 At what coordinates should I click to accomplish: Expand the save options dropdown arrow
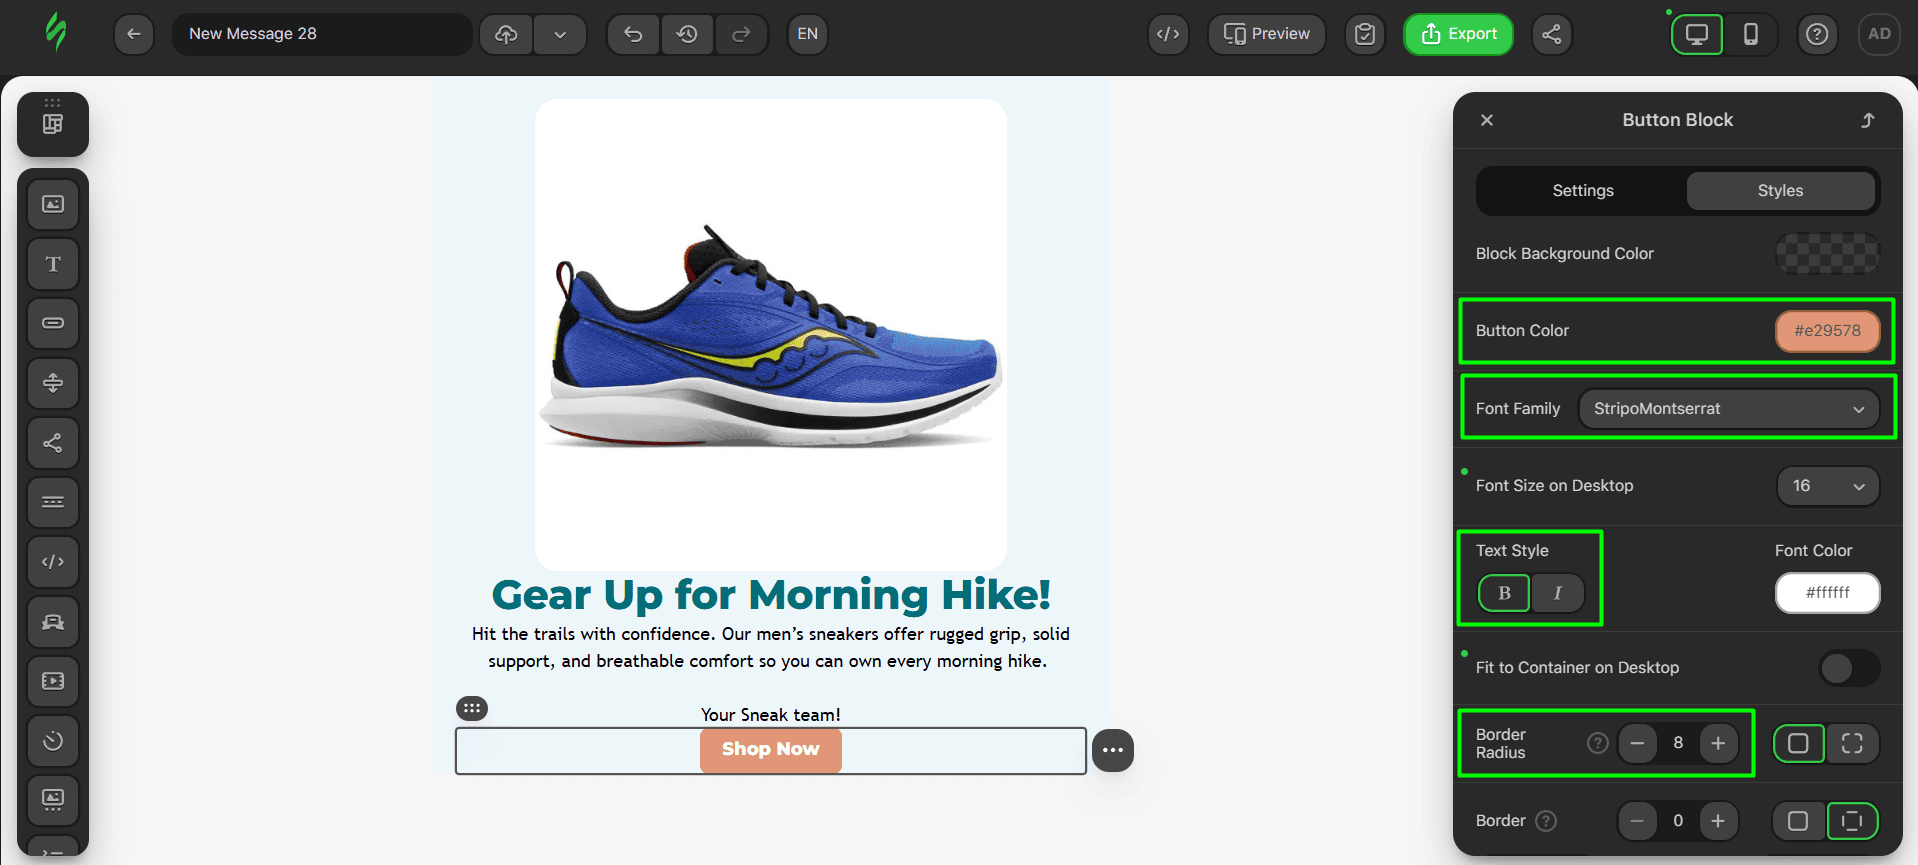tap(560, 34)
